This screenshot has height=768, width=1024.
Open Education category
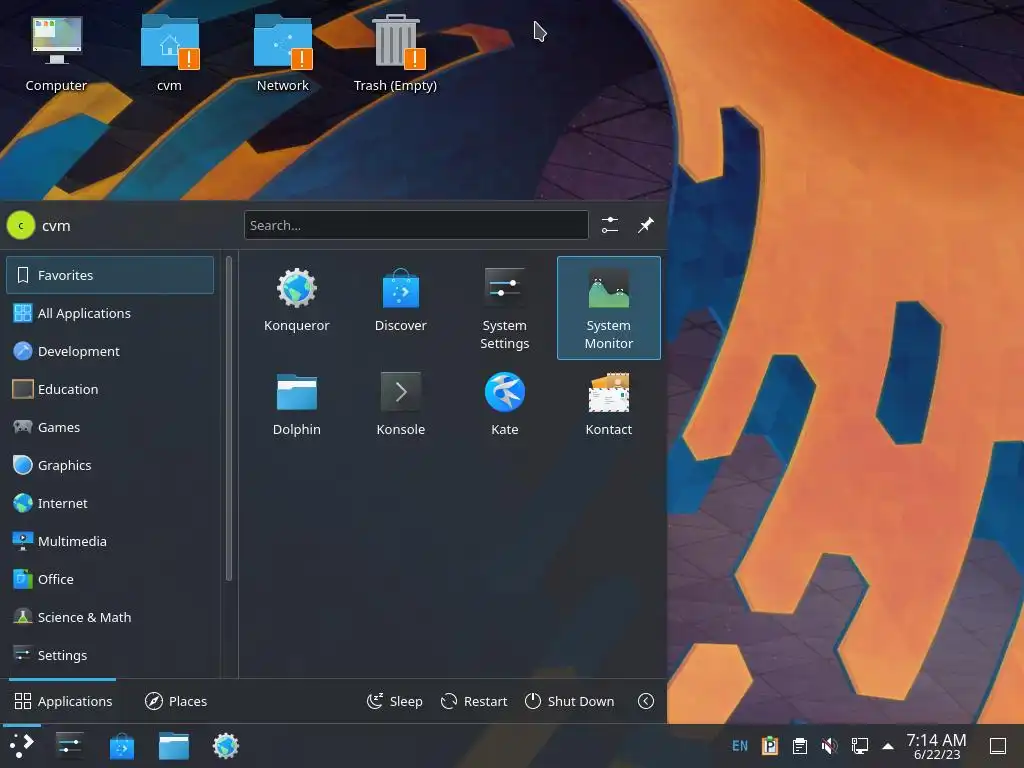110,389
